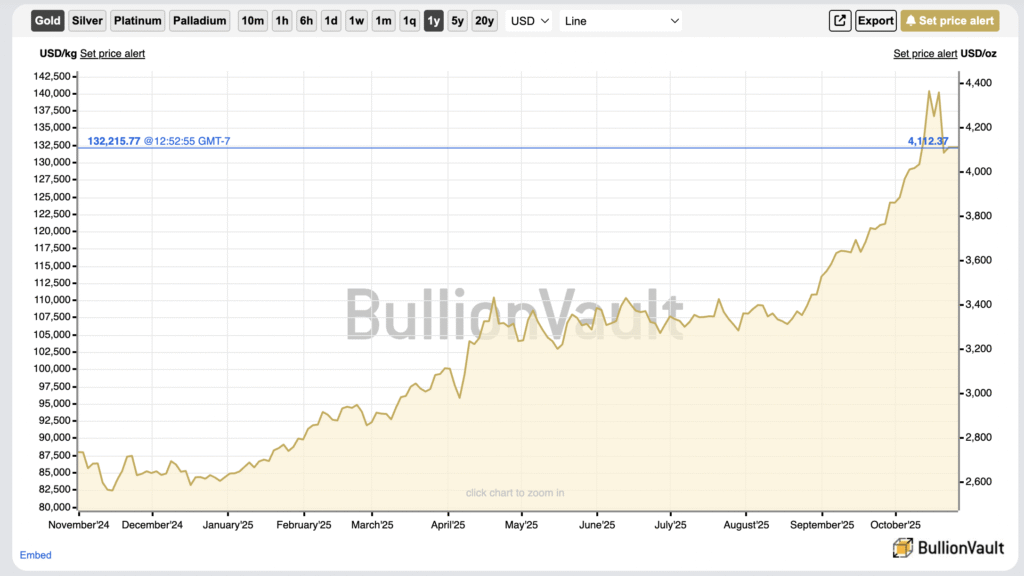Click the Set price alert button

point(949,20)
